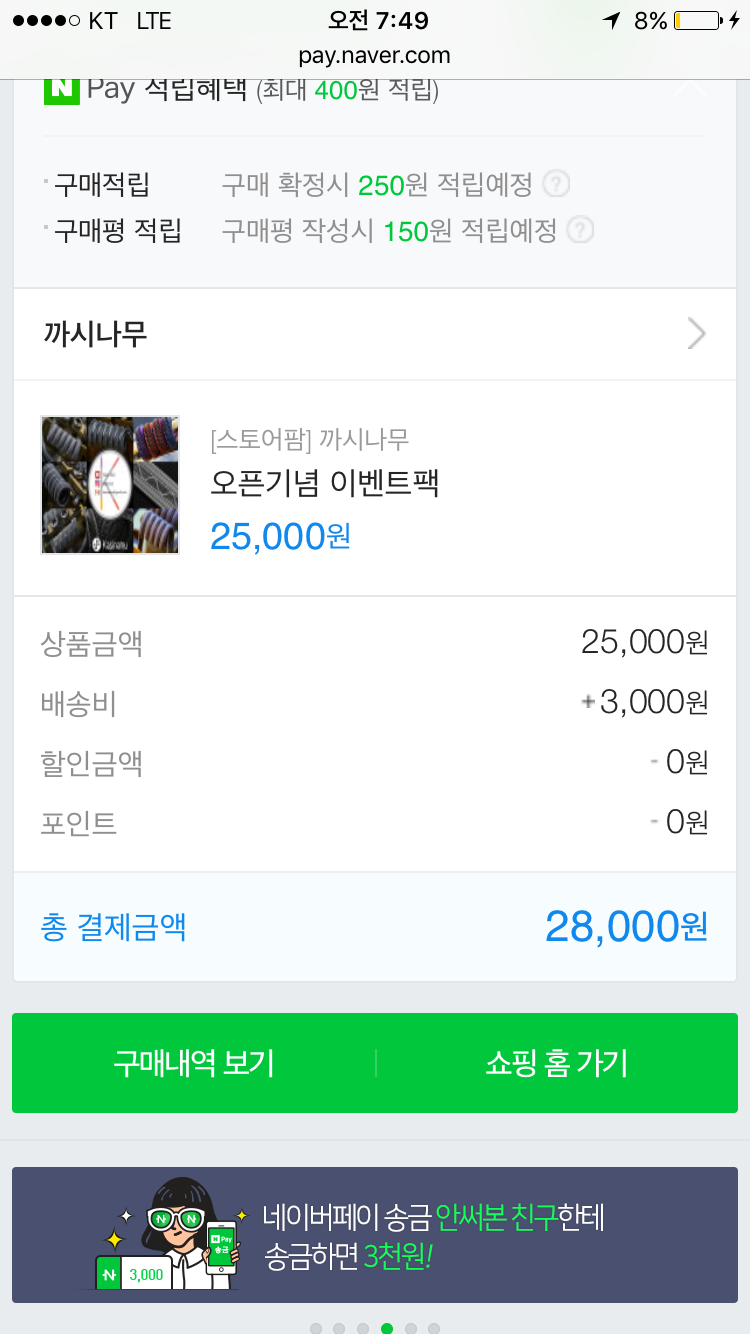
Task: Select the 까시나무 store name heading
Action: click(x=96, y=334)
